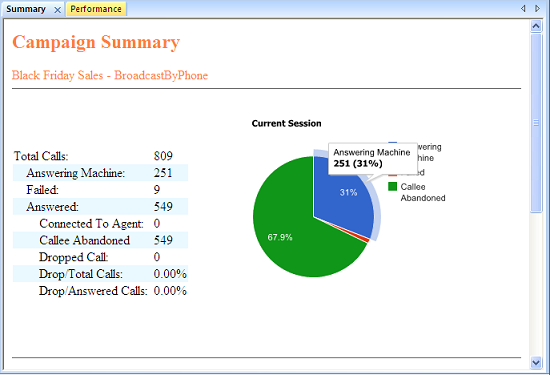Click the scrollbar down arrow button
The height and width of the screenshot is (375, 550).
point(536,363)
